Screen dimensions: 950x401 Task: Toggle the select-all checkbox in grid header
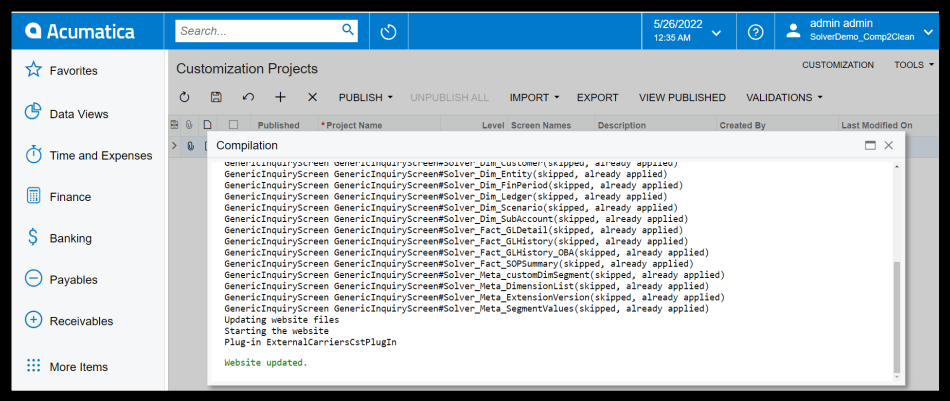tap(233, 125)
